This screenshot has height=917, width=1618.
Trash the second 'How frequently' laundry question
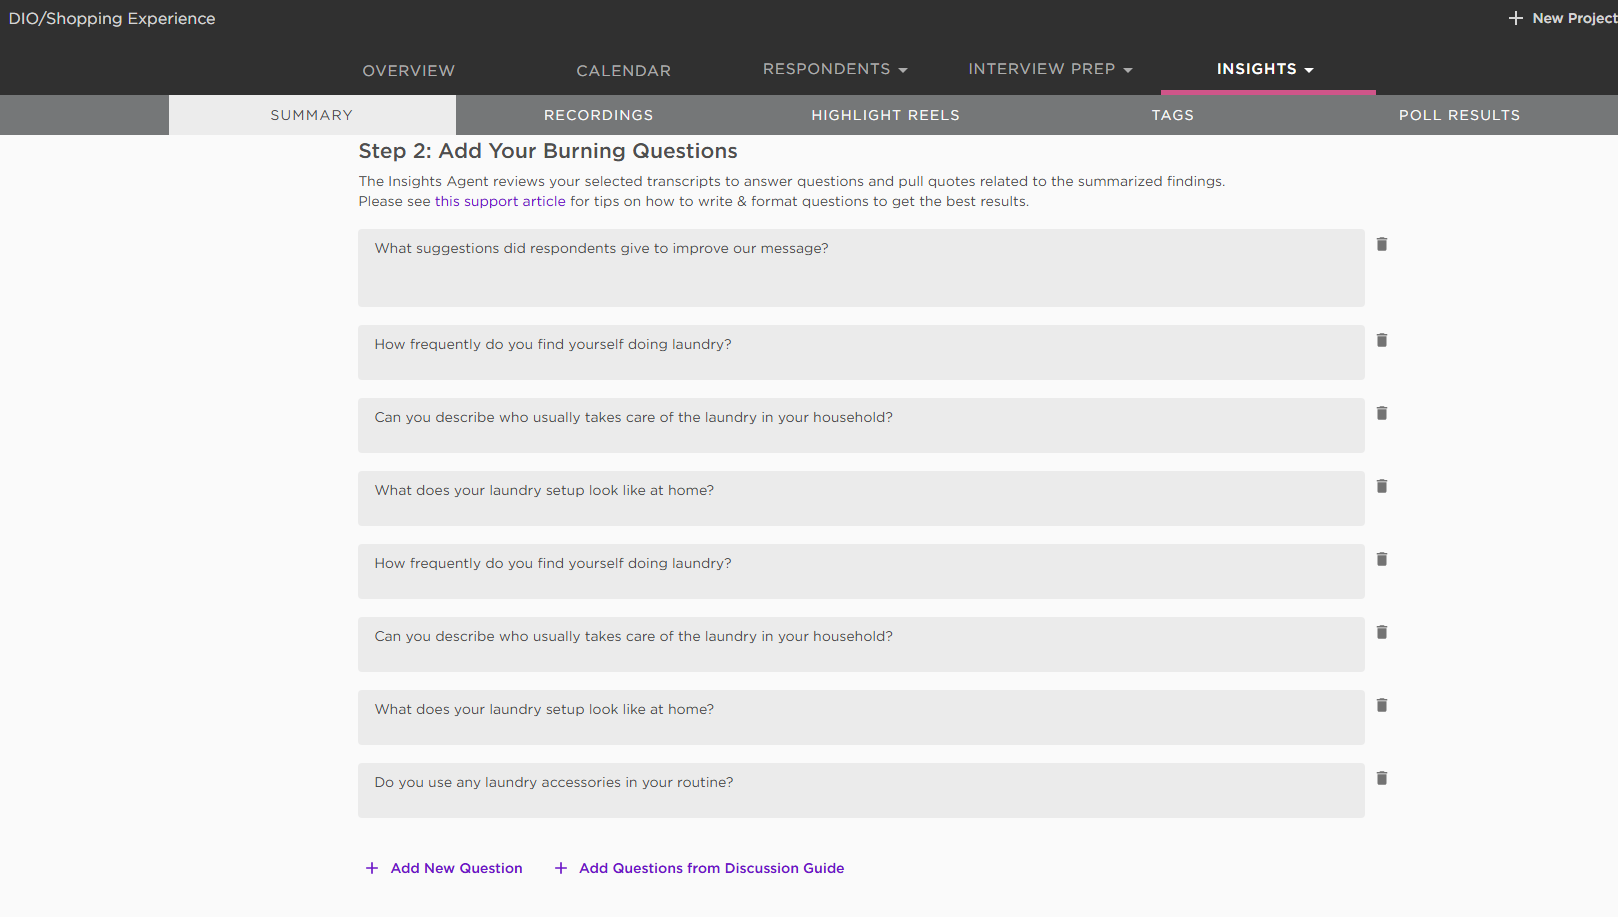[x=1382, y=559]
